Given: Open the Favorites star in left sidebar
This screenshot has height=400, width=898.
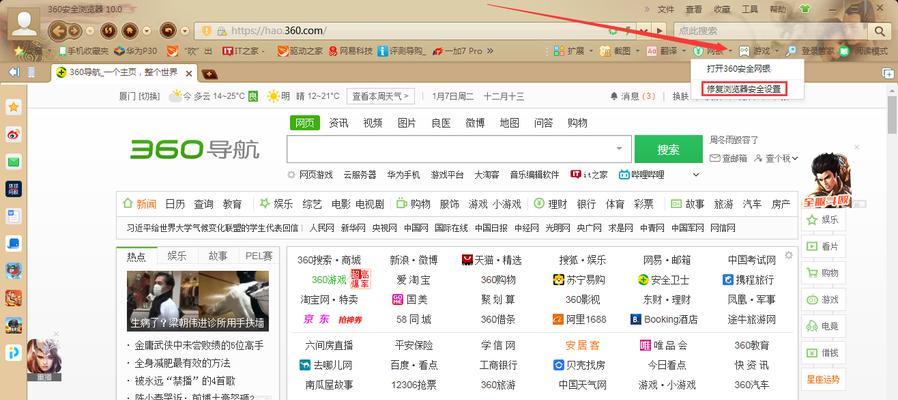Looking at the screenshot, I should tap(14, 107).
